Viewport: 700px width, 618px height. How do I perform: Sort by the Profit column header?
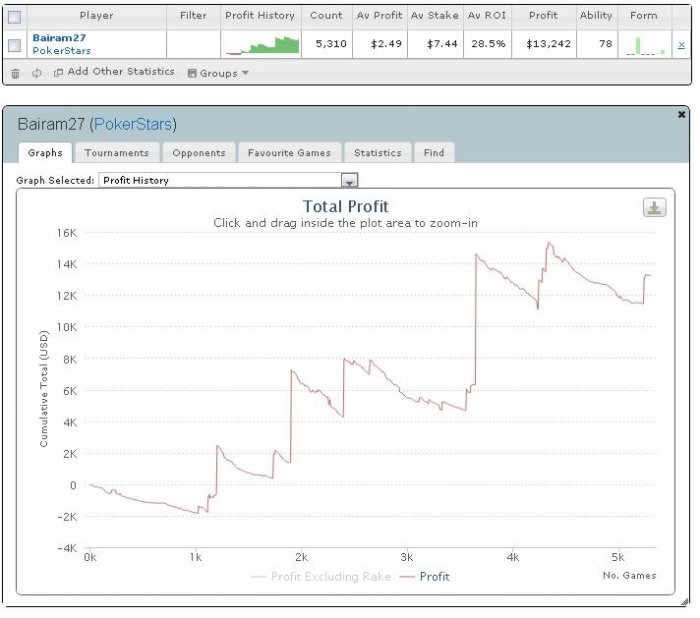(x=543, y=16)
